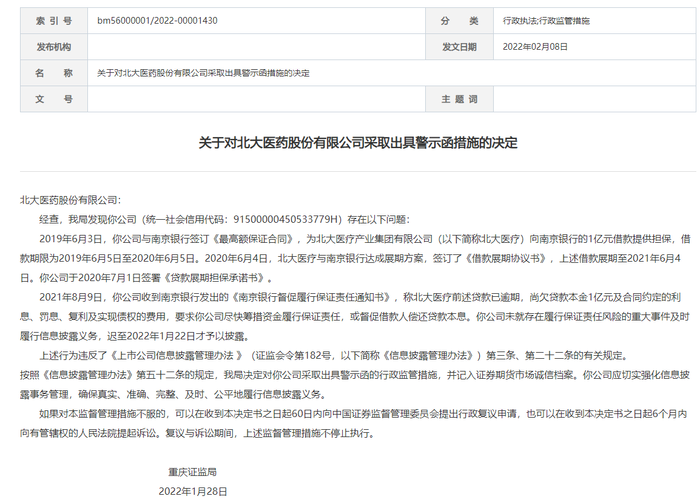
Task: Click the 发布机构 label cell
Action: (54, 47)
